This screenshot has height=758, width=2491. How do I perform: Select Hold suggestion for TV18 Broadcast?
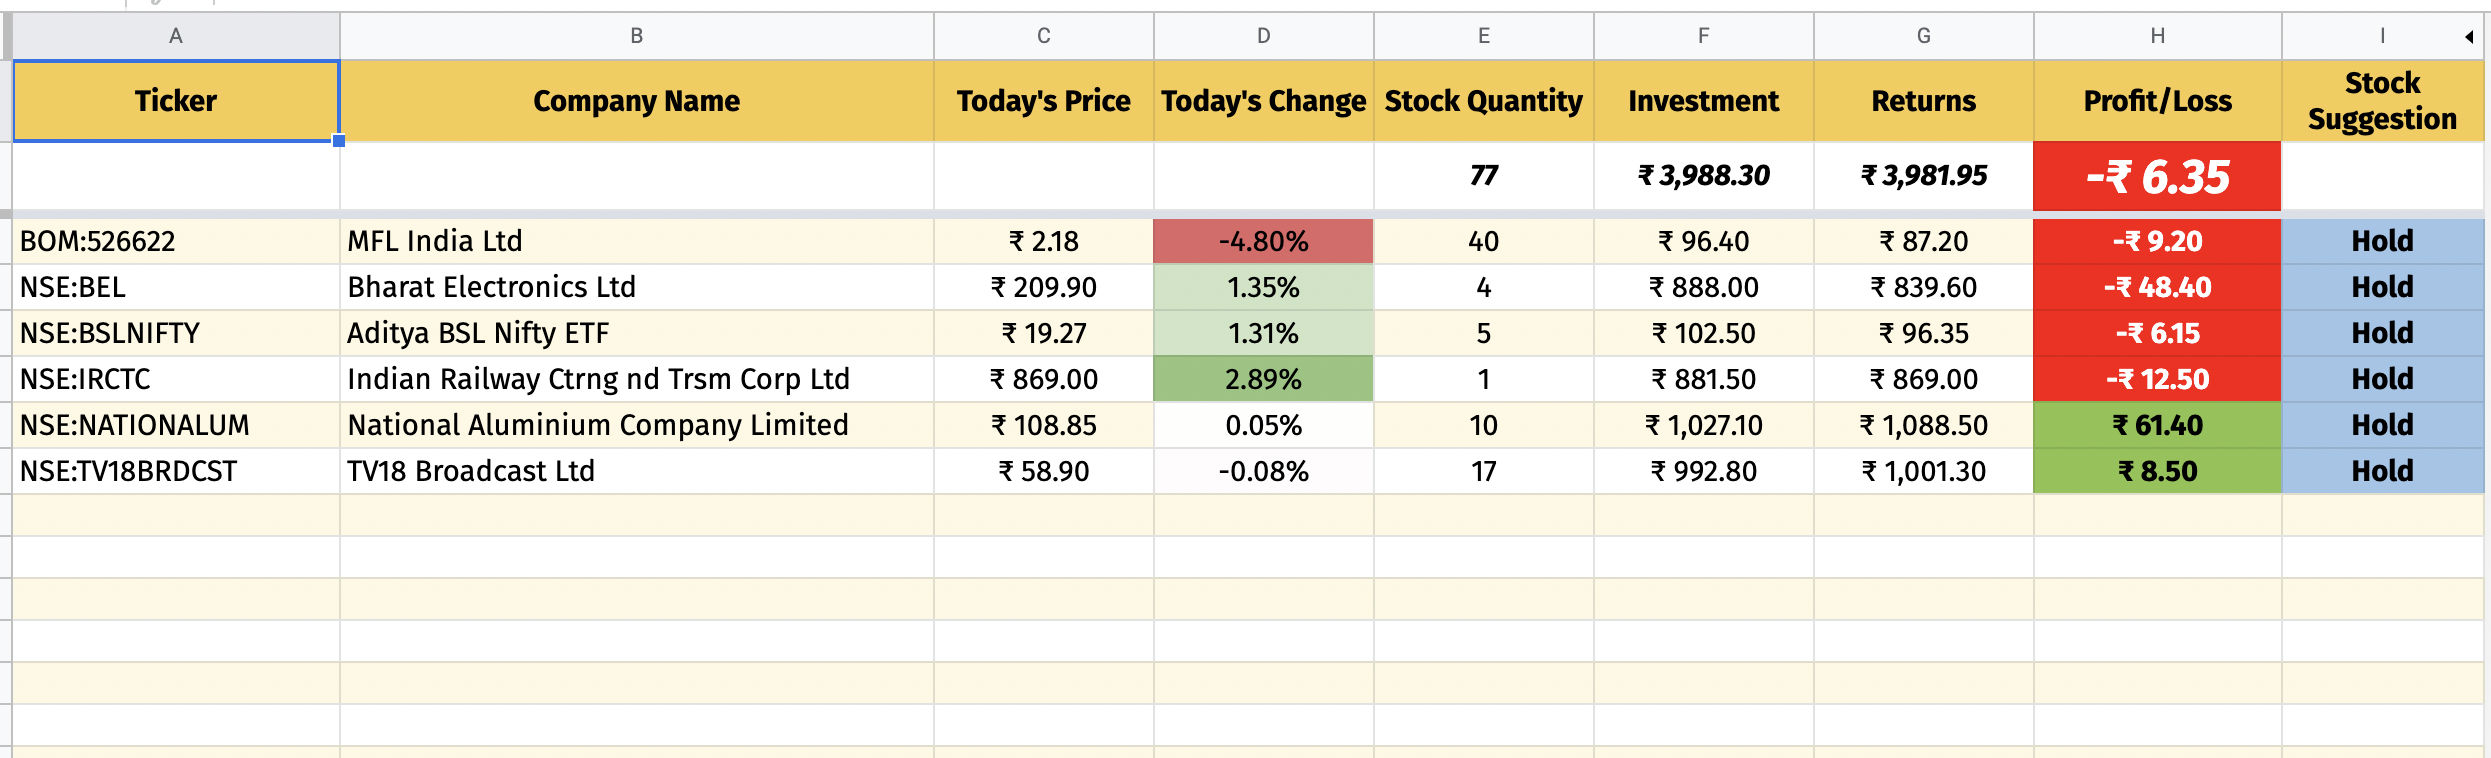click(2382, 471)
